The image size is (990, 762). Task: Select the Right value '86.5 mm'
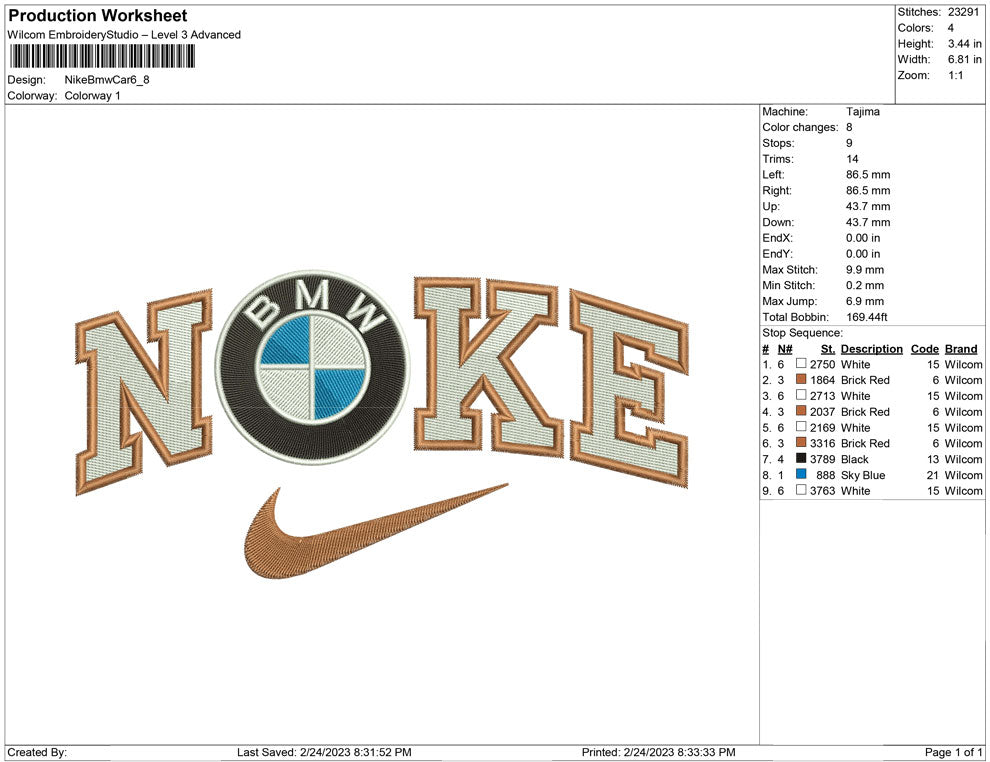click(868, 191)
